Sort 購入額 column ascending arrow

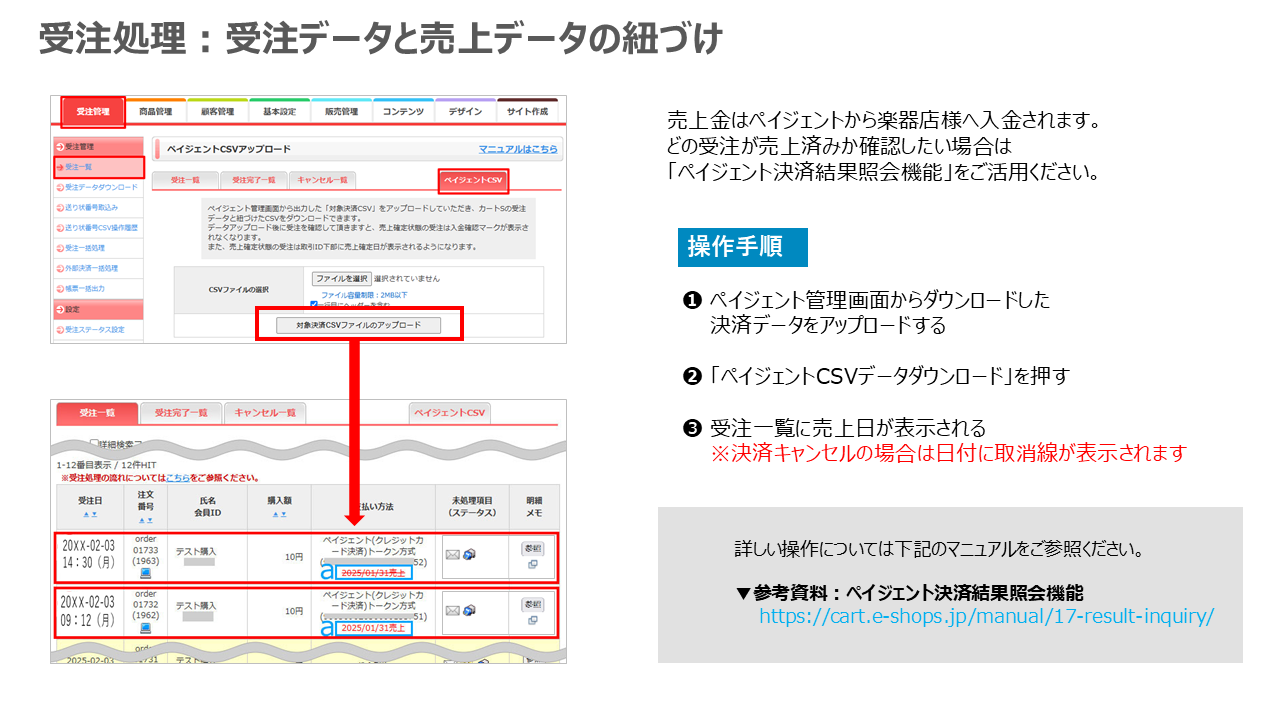[274, 514]
